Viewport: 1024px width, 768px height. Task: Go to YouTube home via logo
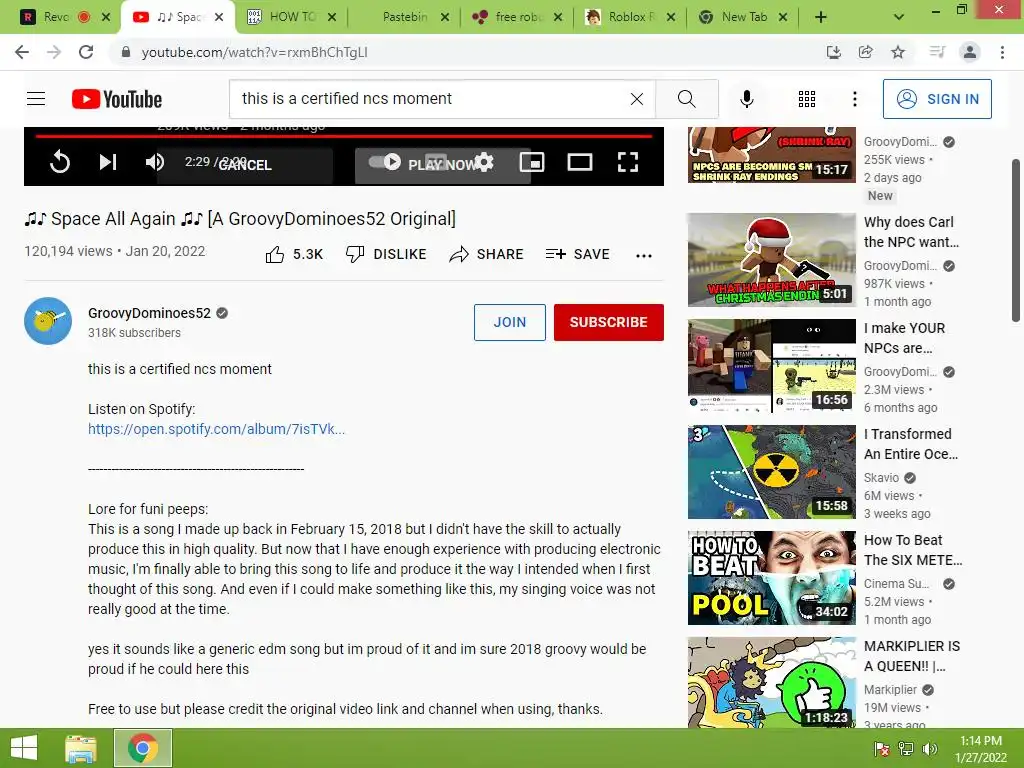coord(117,99)
